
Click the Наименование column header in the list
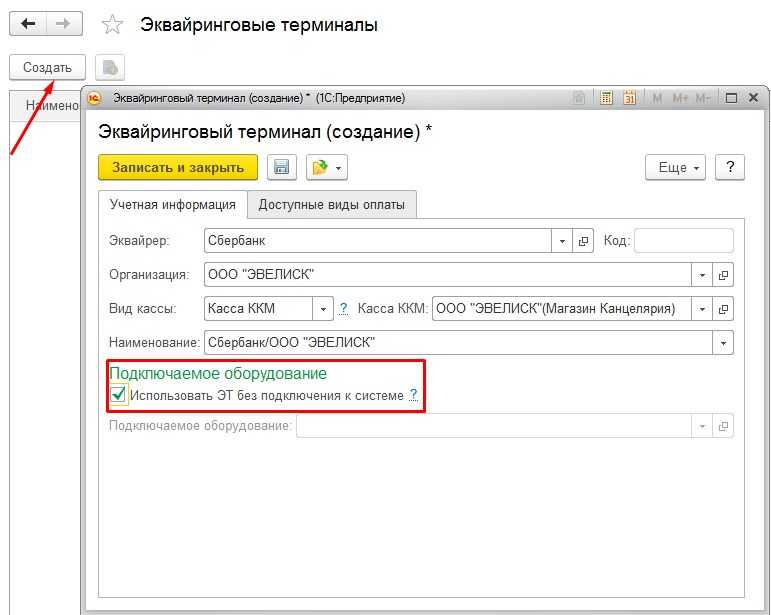coord(52,105)
